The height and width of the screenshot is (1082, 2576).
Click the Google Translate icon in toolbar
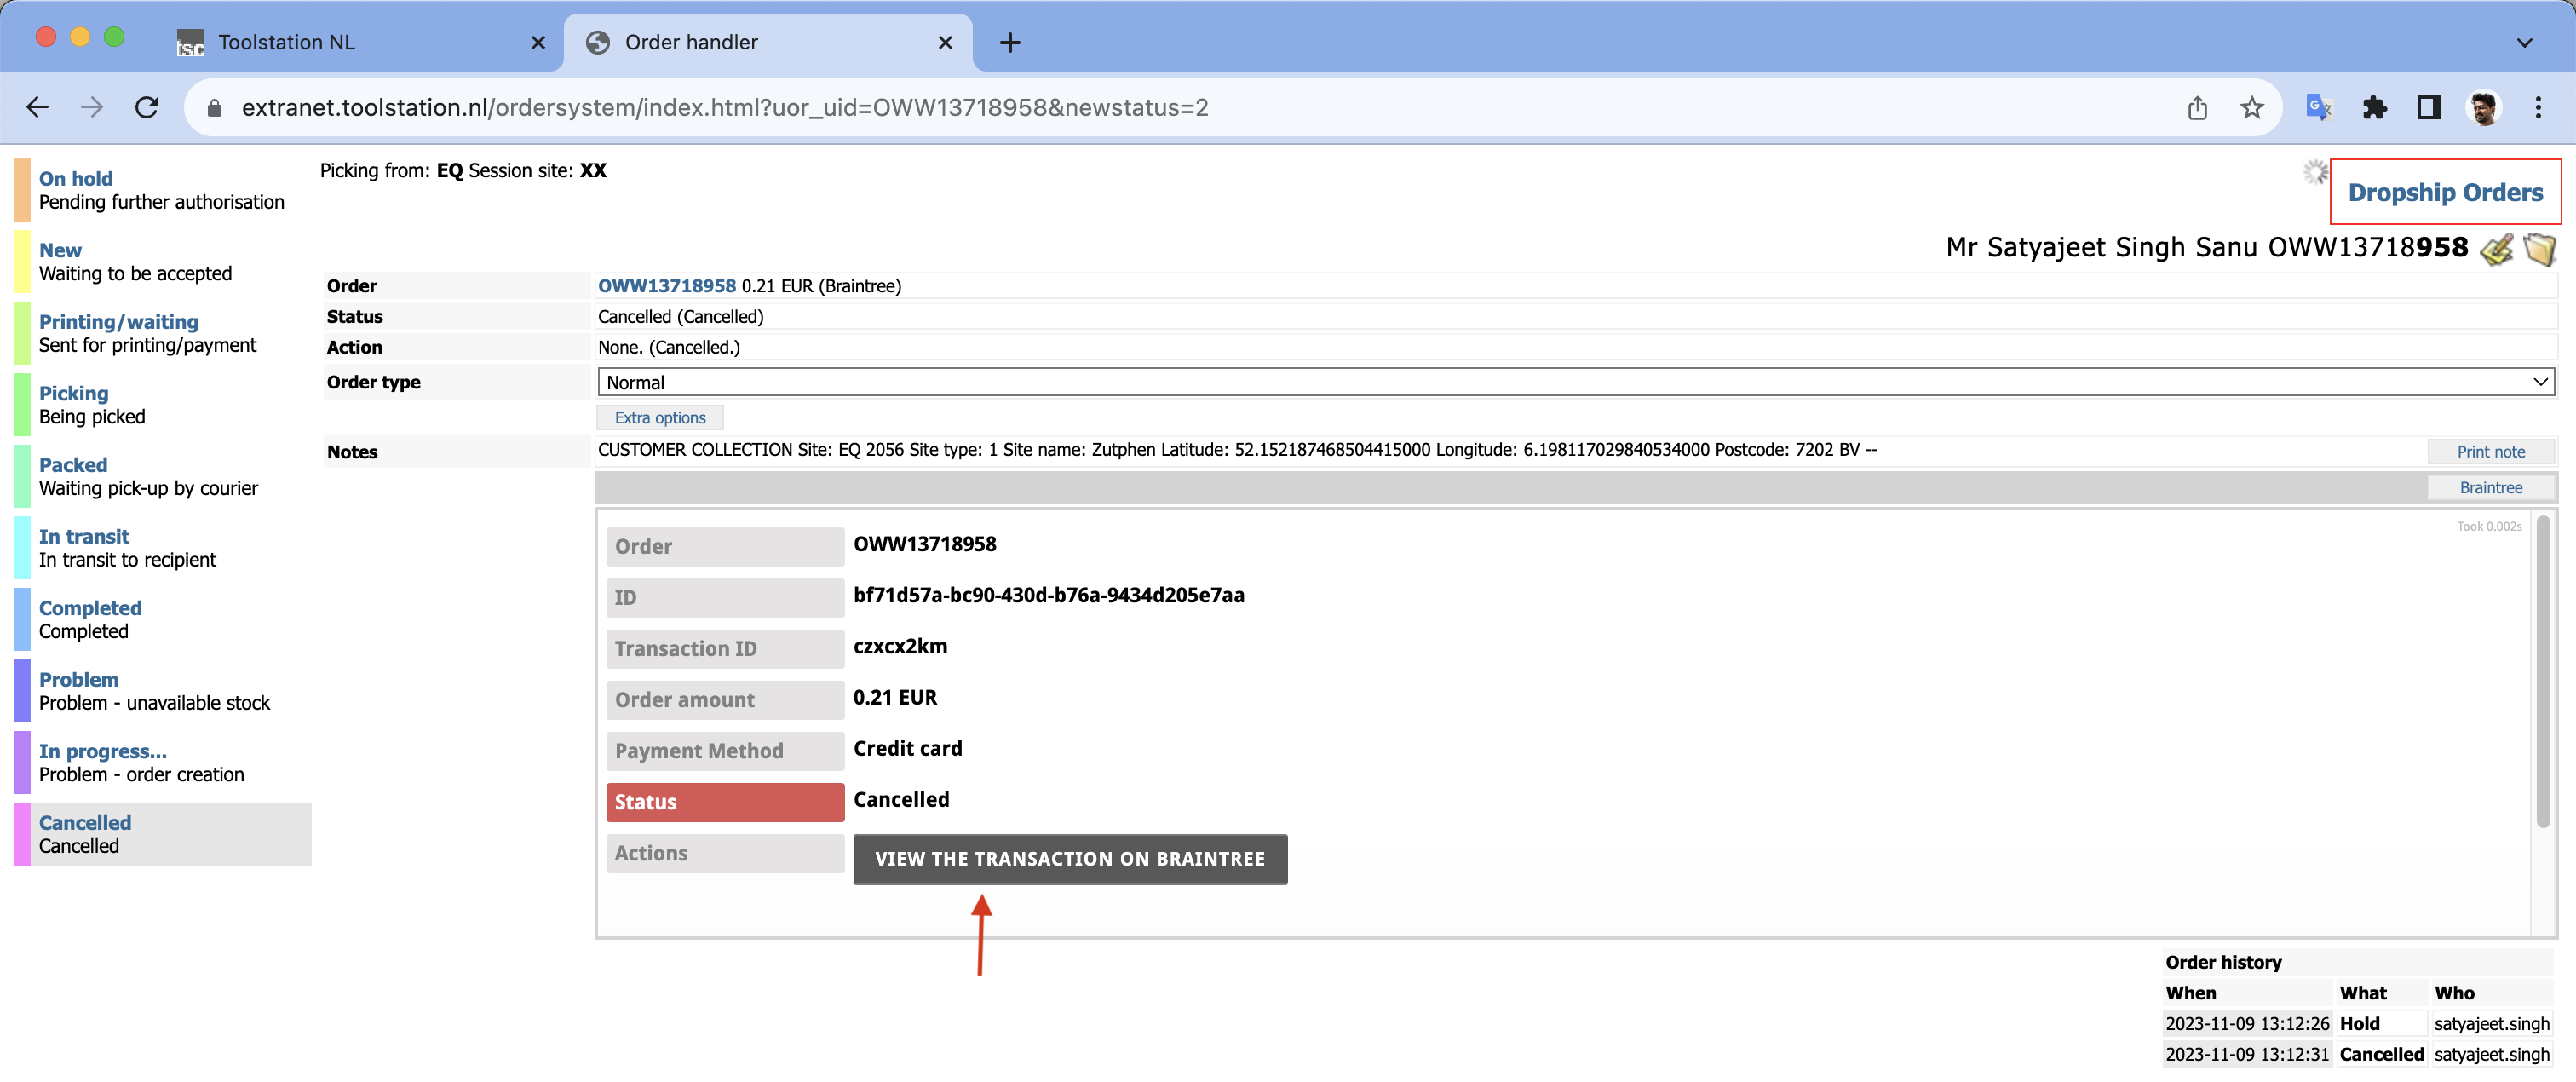(x=2318, y=107)
